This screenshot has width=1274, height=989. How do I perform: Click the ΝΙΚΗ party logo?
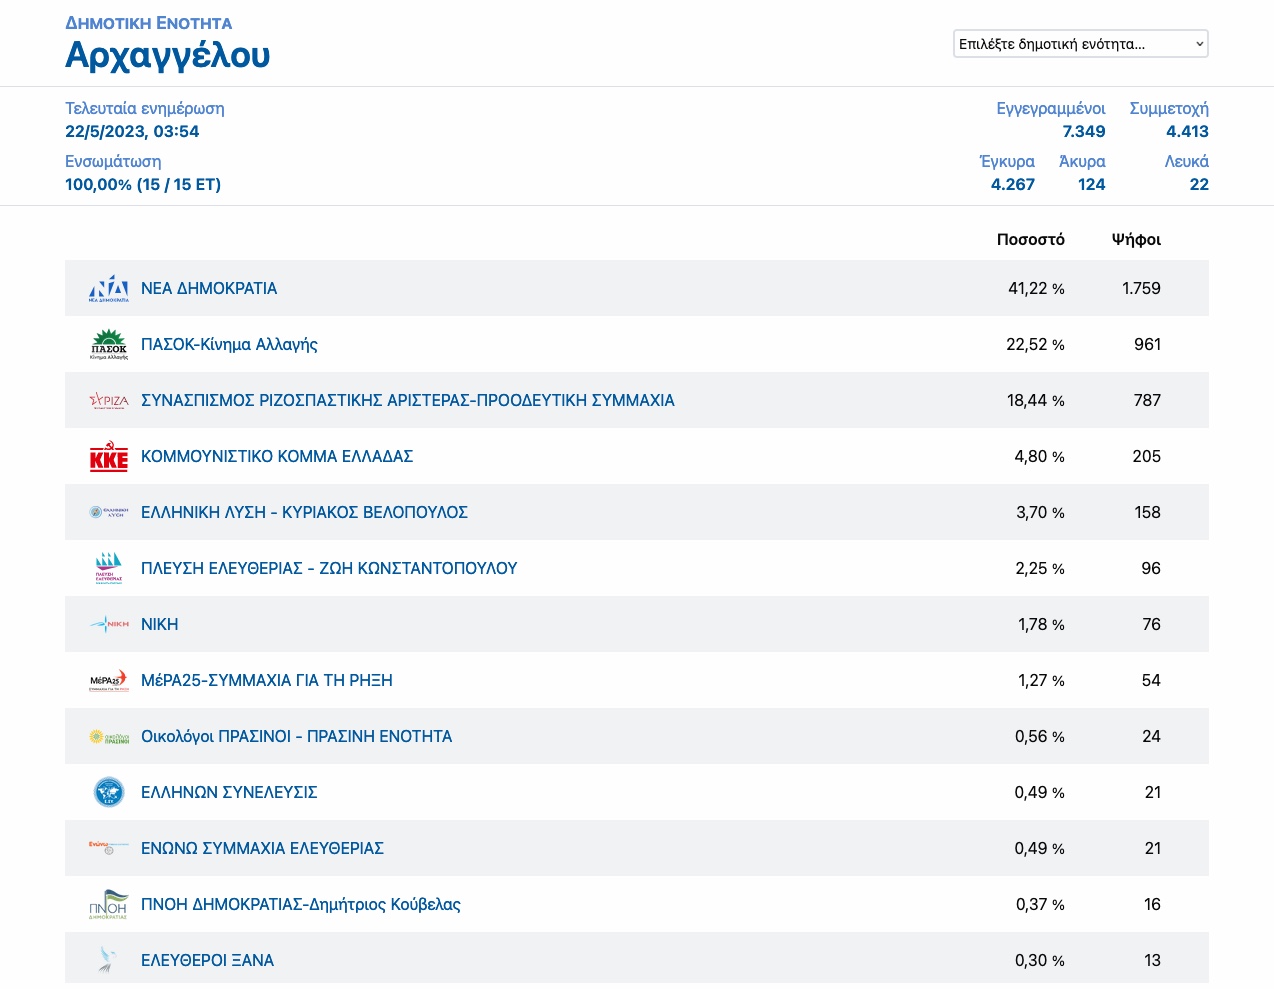click(x=108, y=624)
